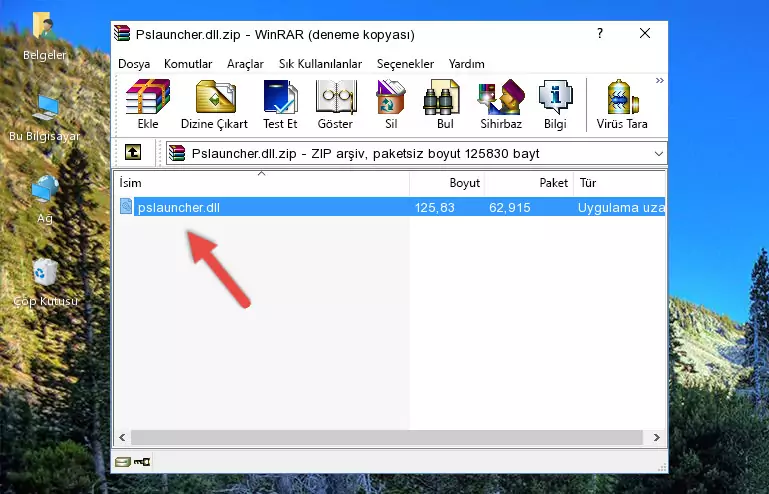Run Test Et archive test
This screenshot has height=494, width=769.
coord(280,104)
